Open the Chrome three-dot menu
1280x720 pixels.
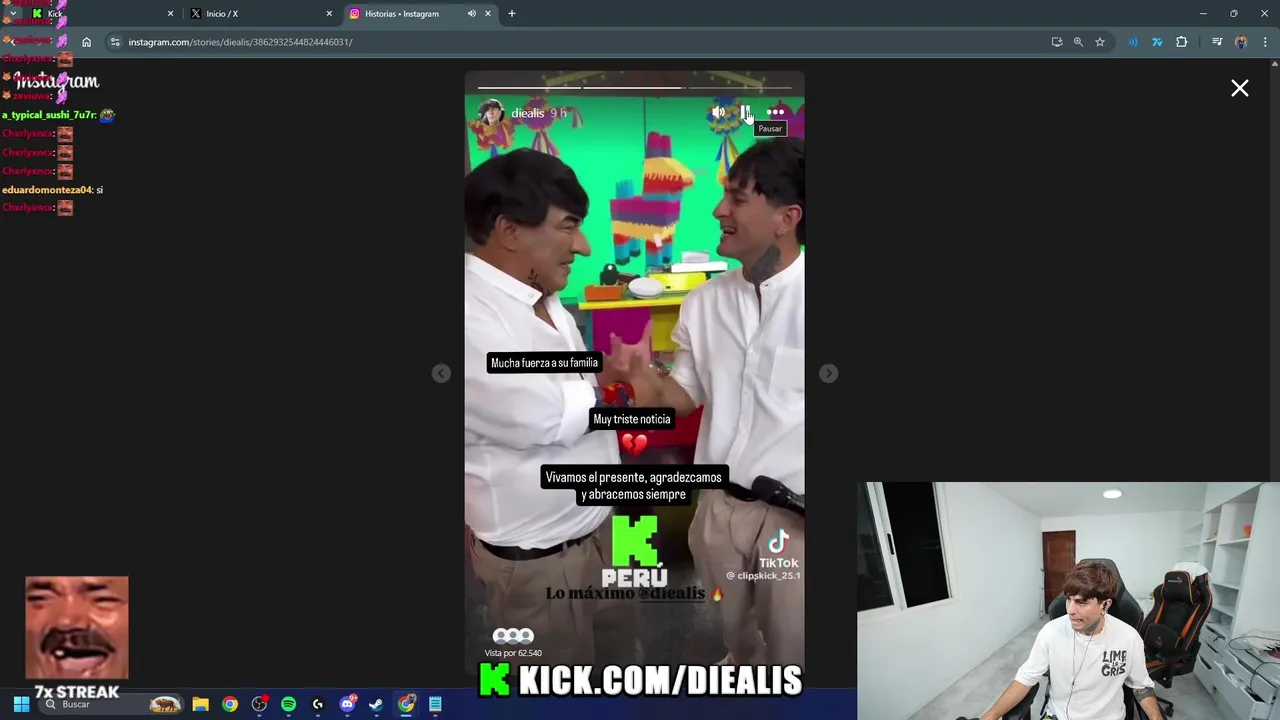coord(1266,42)
